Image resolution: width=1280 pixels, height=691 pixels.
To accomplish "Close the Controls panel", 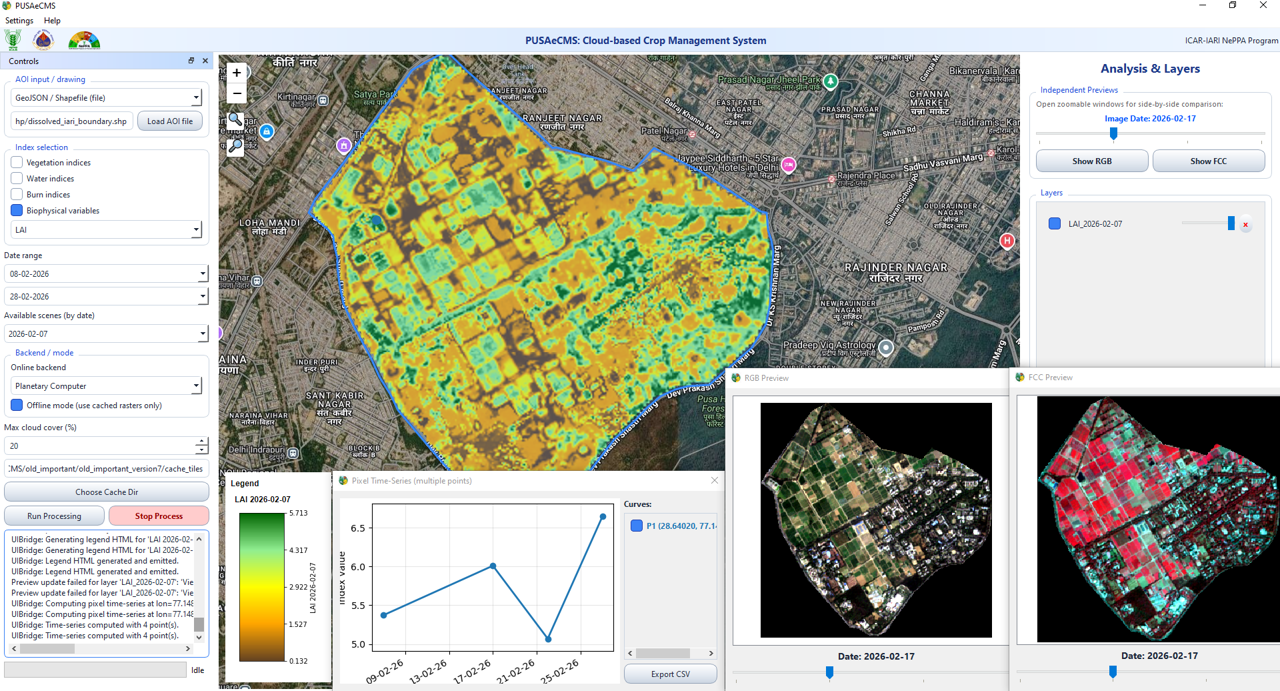I will click(205, 61).
